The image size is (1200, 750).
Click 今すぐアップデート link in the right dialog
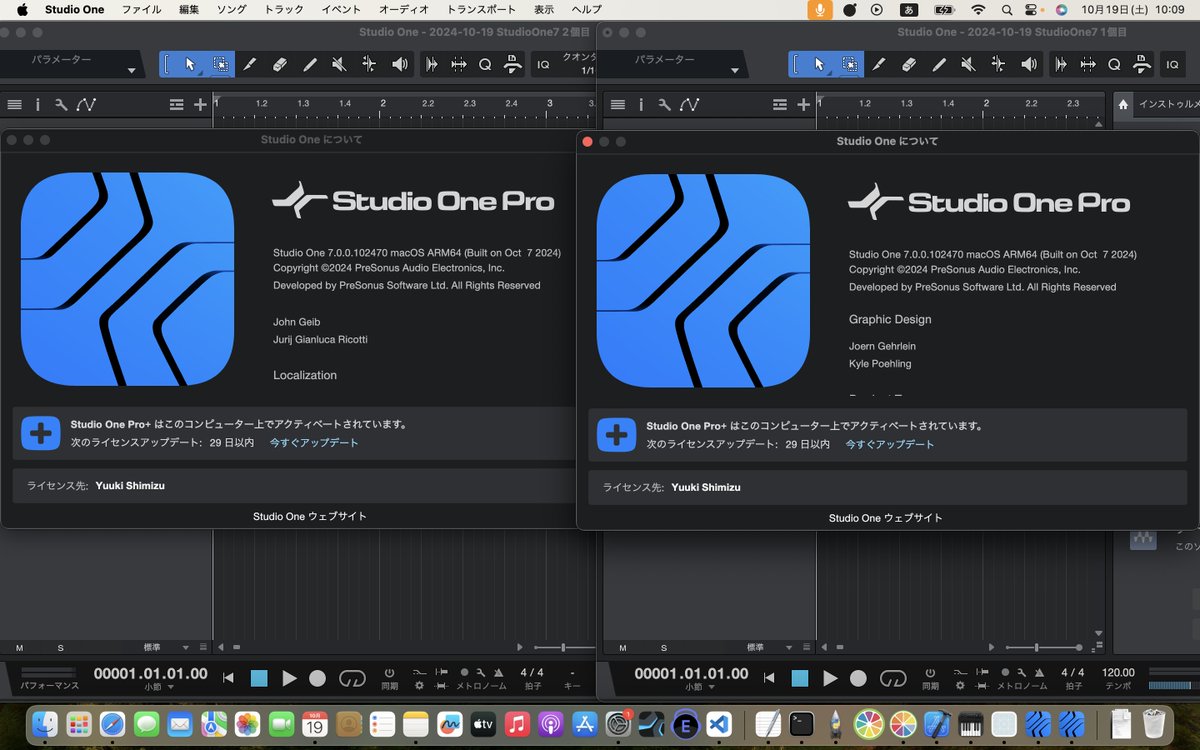click(890, 444)
